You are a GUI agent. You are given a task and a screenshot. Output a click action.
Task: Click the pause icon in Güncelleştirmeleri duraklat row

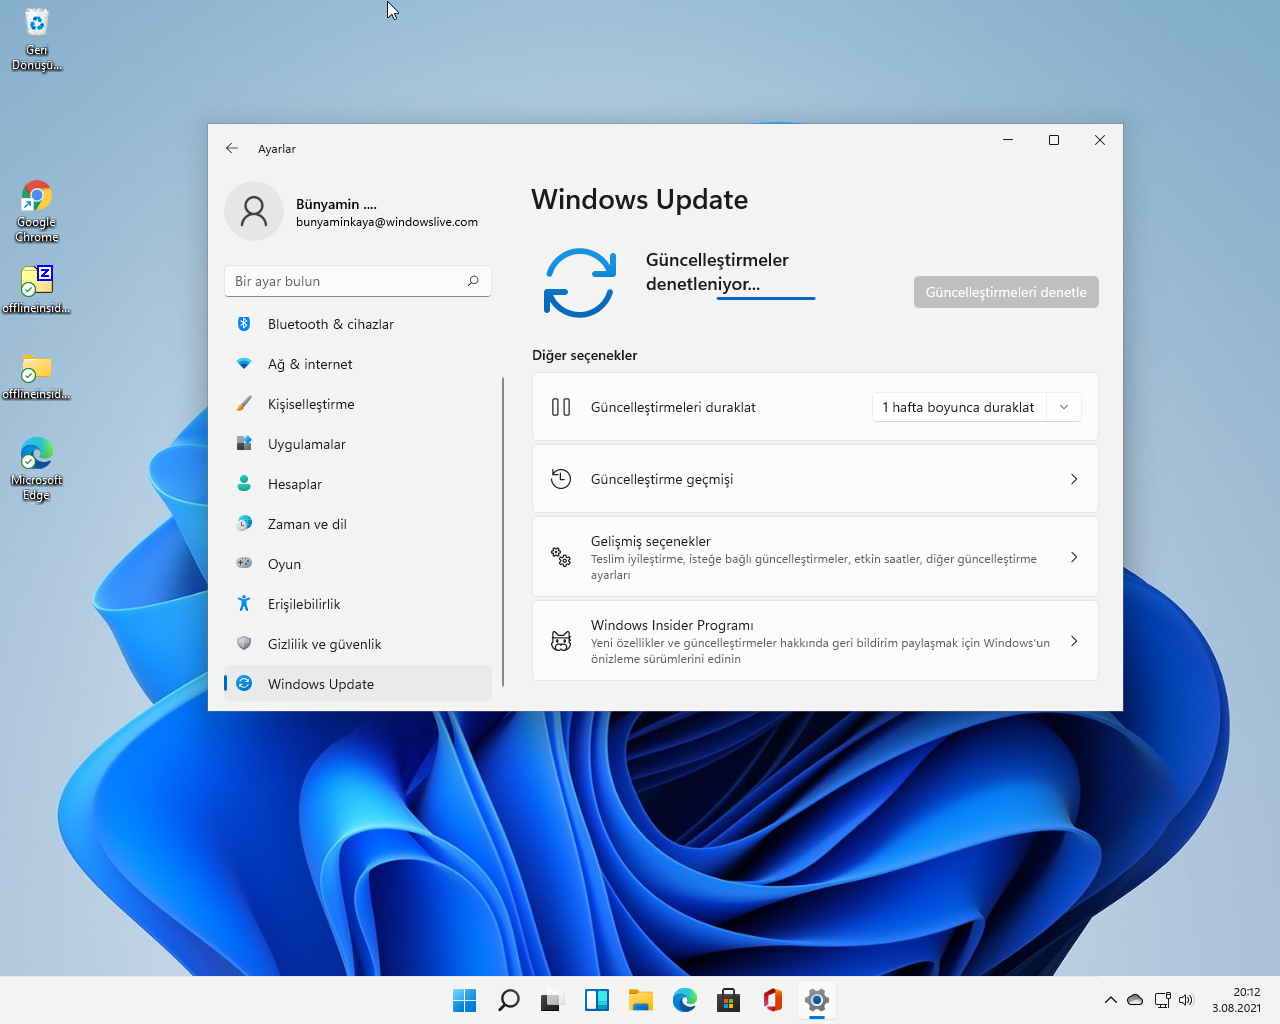point(561,407)
